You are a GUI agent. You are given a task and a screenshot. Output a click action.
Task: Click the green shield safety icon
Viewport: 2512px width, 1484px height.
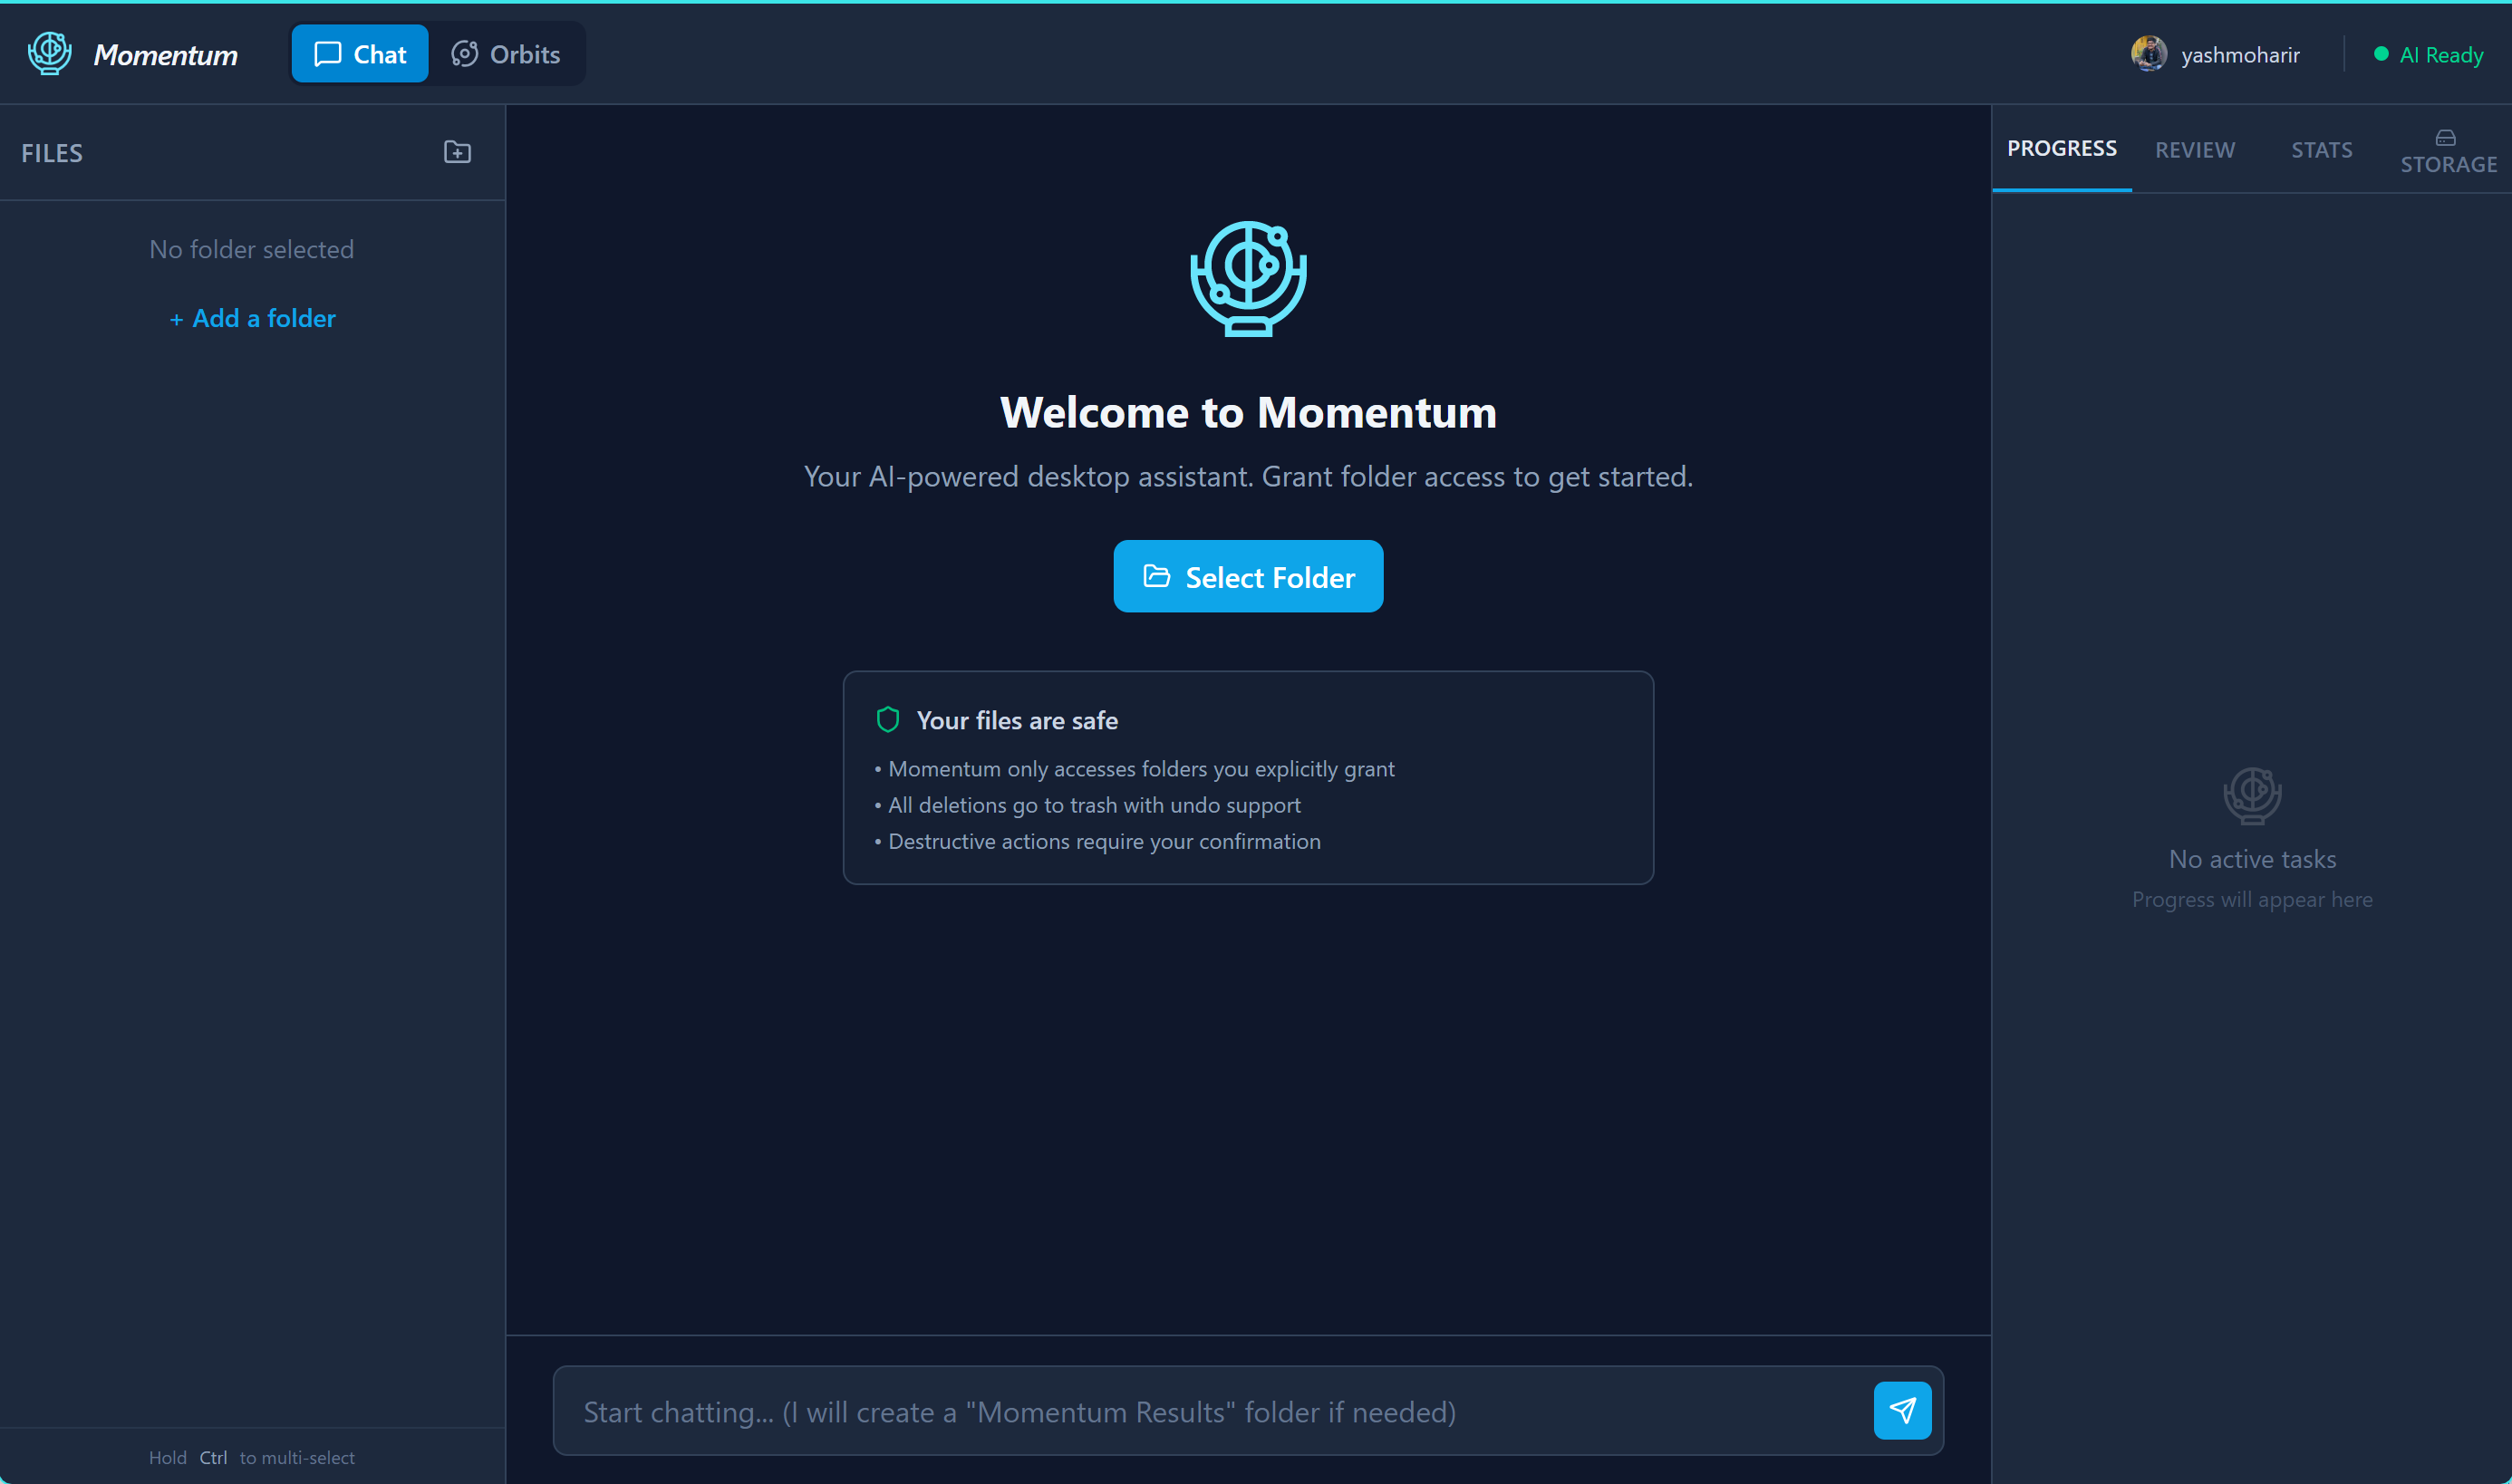click(x=887, y=720)
